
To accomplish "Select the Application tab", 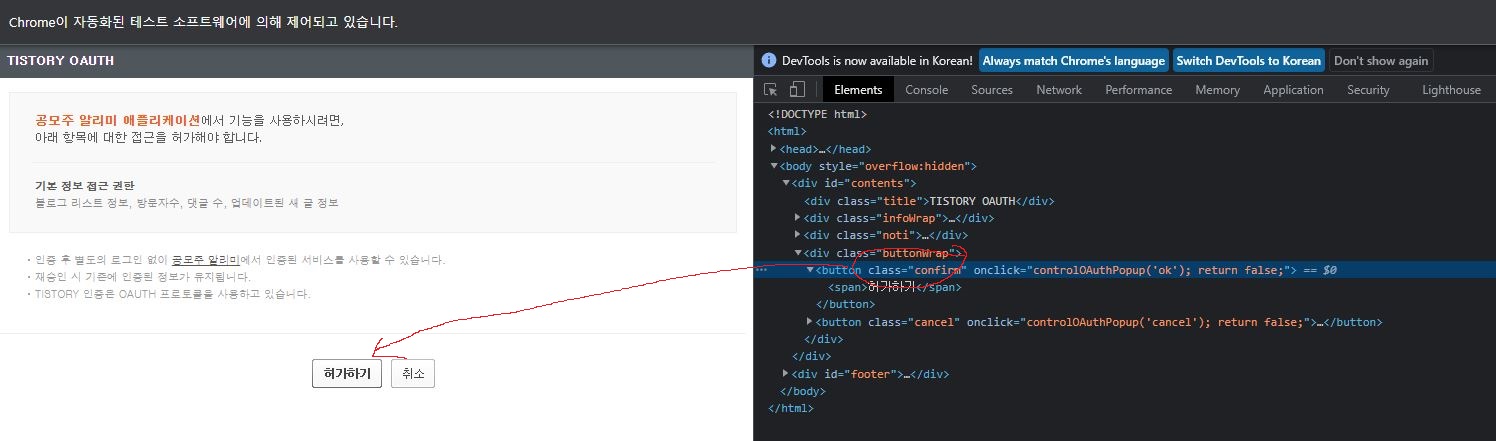I will tap(1293, 89).
